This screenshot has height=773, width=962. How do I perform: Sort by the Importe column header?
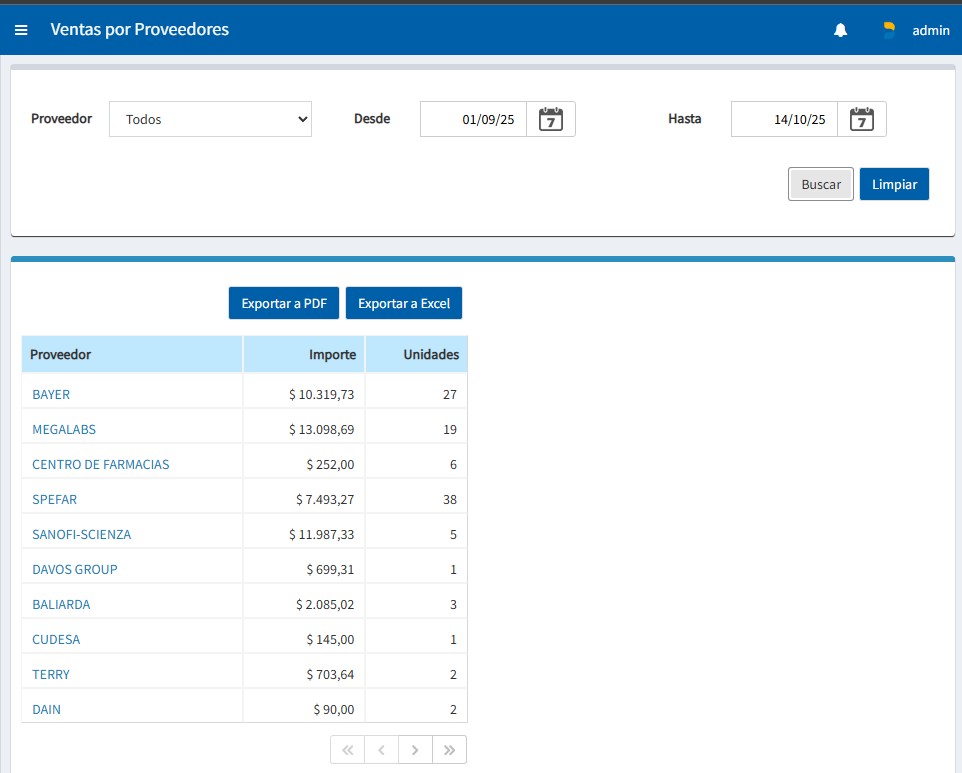(x=332, y=354)
